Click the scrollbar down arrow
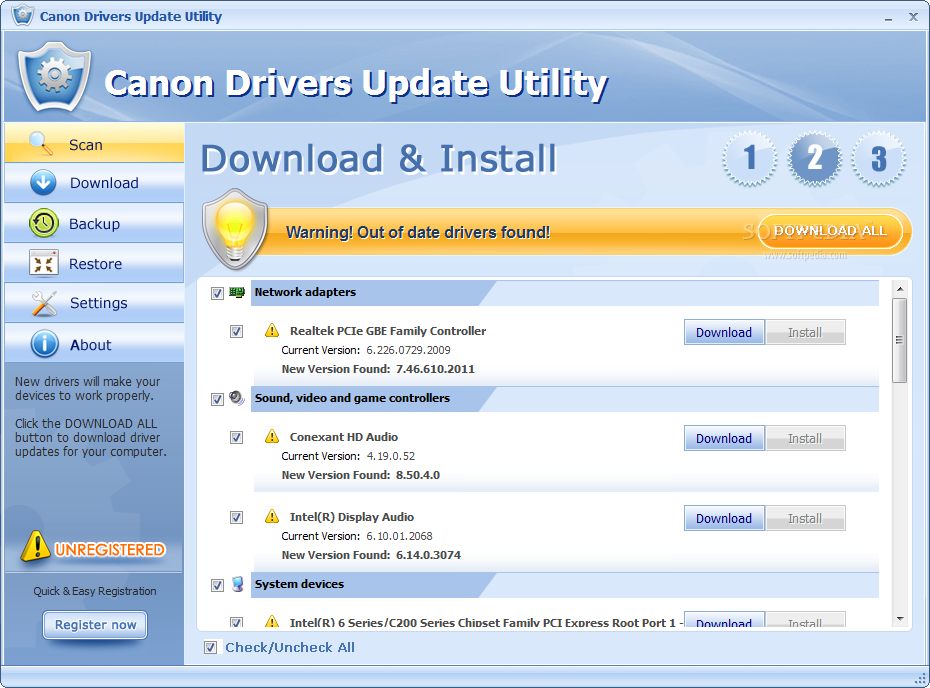This screenshot has width=930, height=688. (899, 619)
